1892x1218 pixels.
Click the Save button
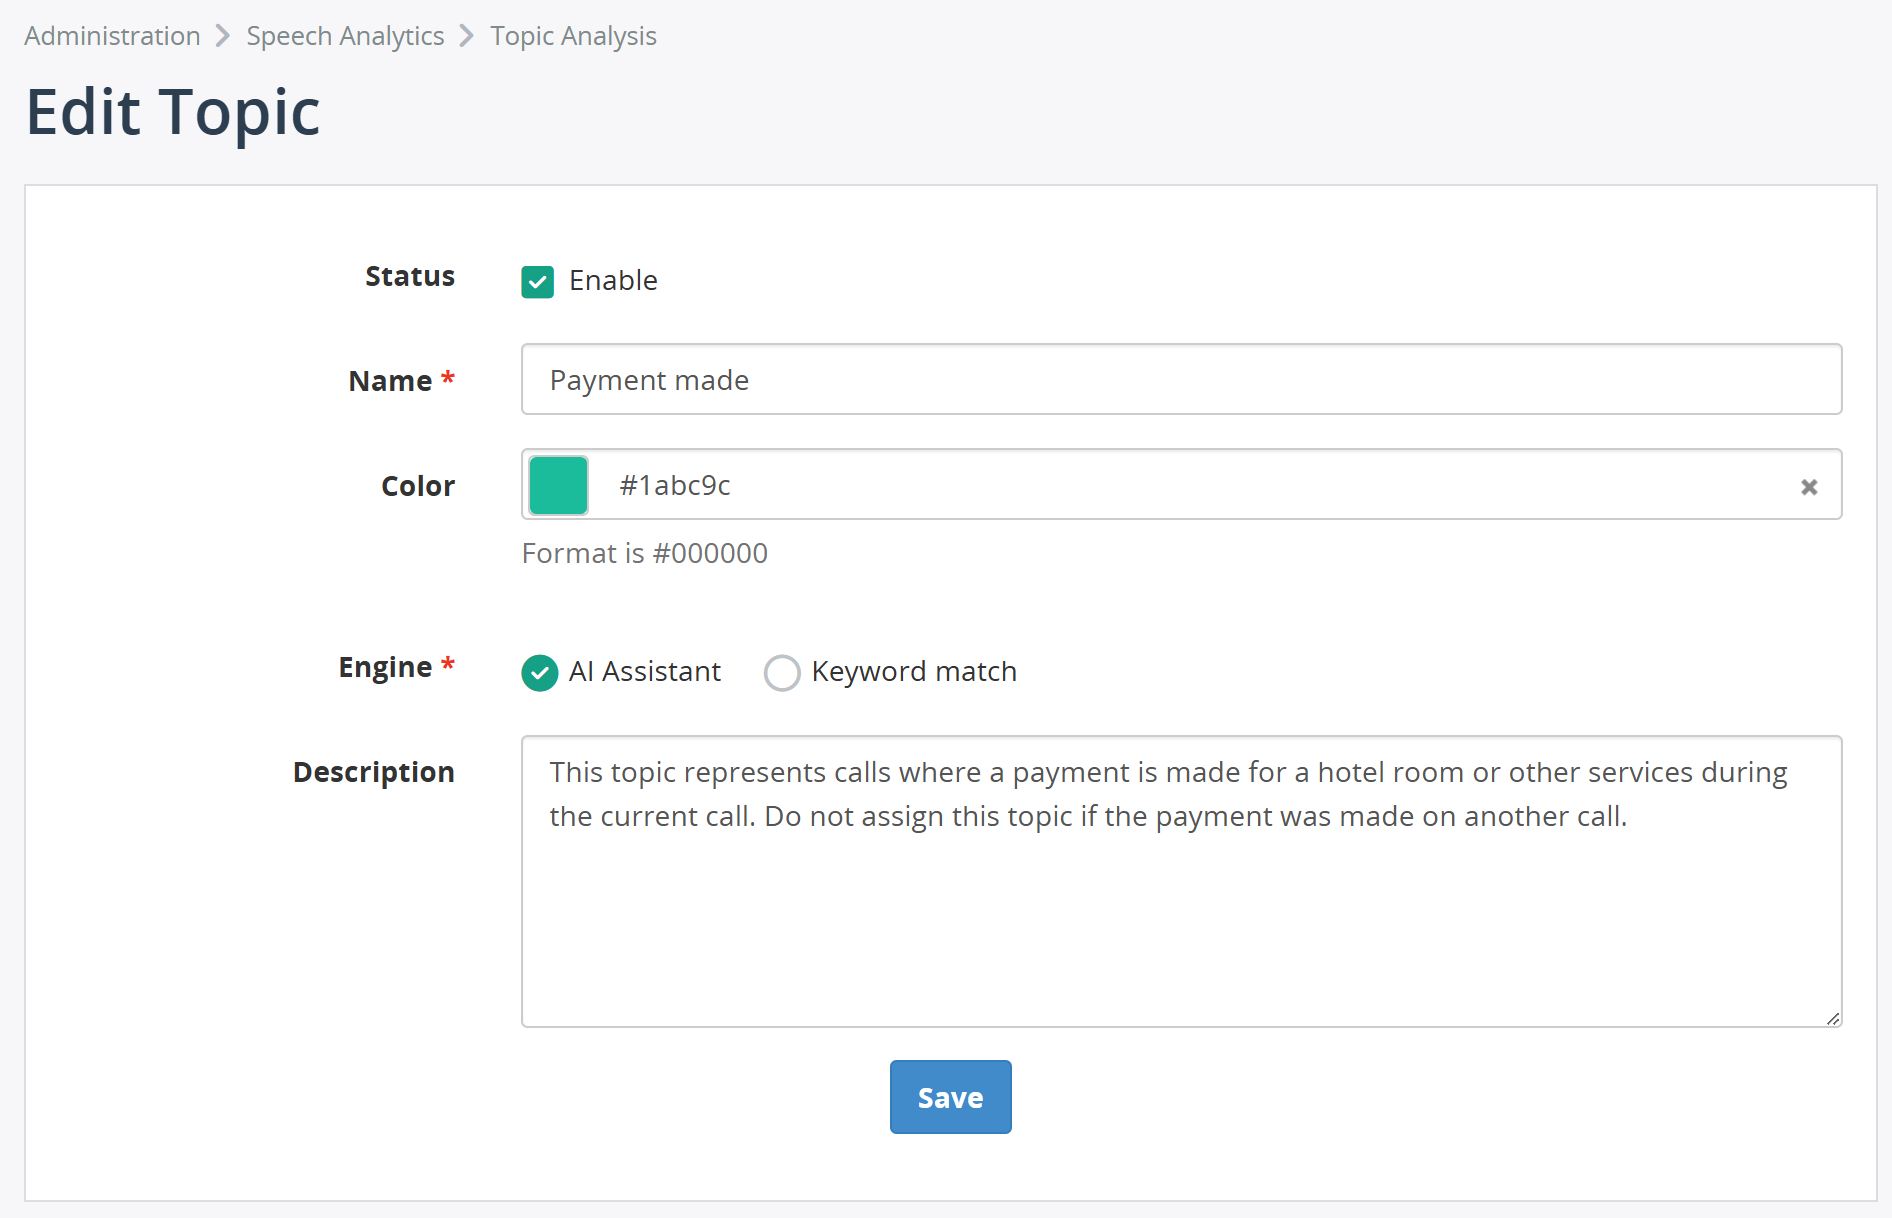tap(951, 1097)
